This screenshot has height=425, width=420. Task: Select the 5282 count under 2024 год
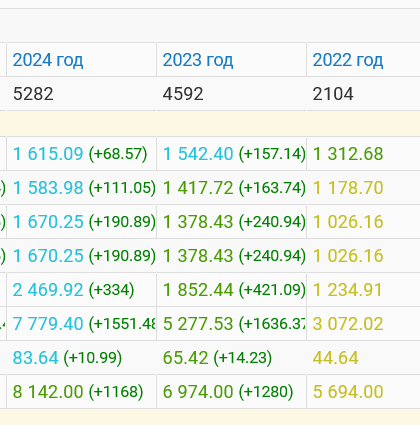coord(33,94)
